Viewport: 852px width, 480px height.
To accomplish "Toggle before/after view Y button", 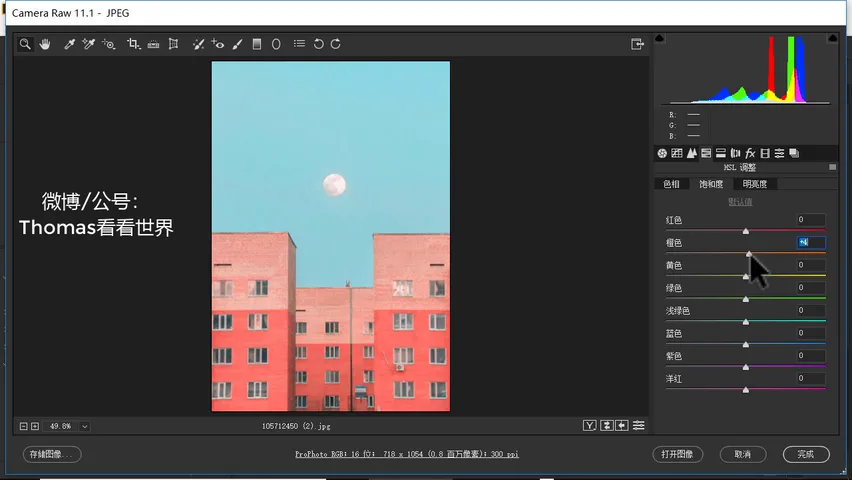I will (x=590, y=426).
